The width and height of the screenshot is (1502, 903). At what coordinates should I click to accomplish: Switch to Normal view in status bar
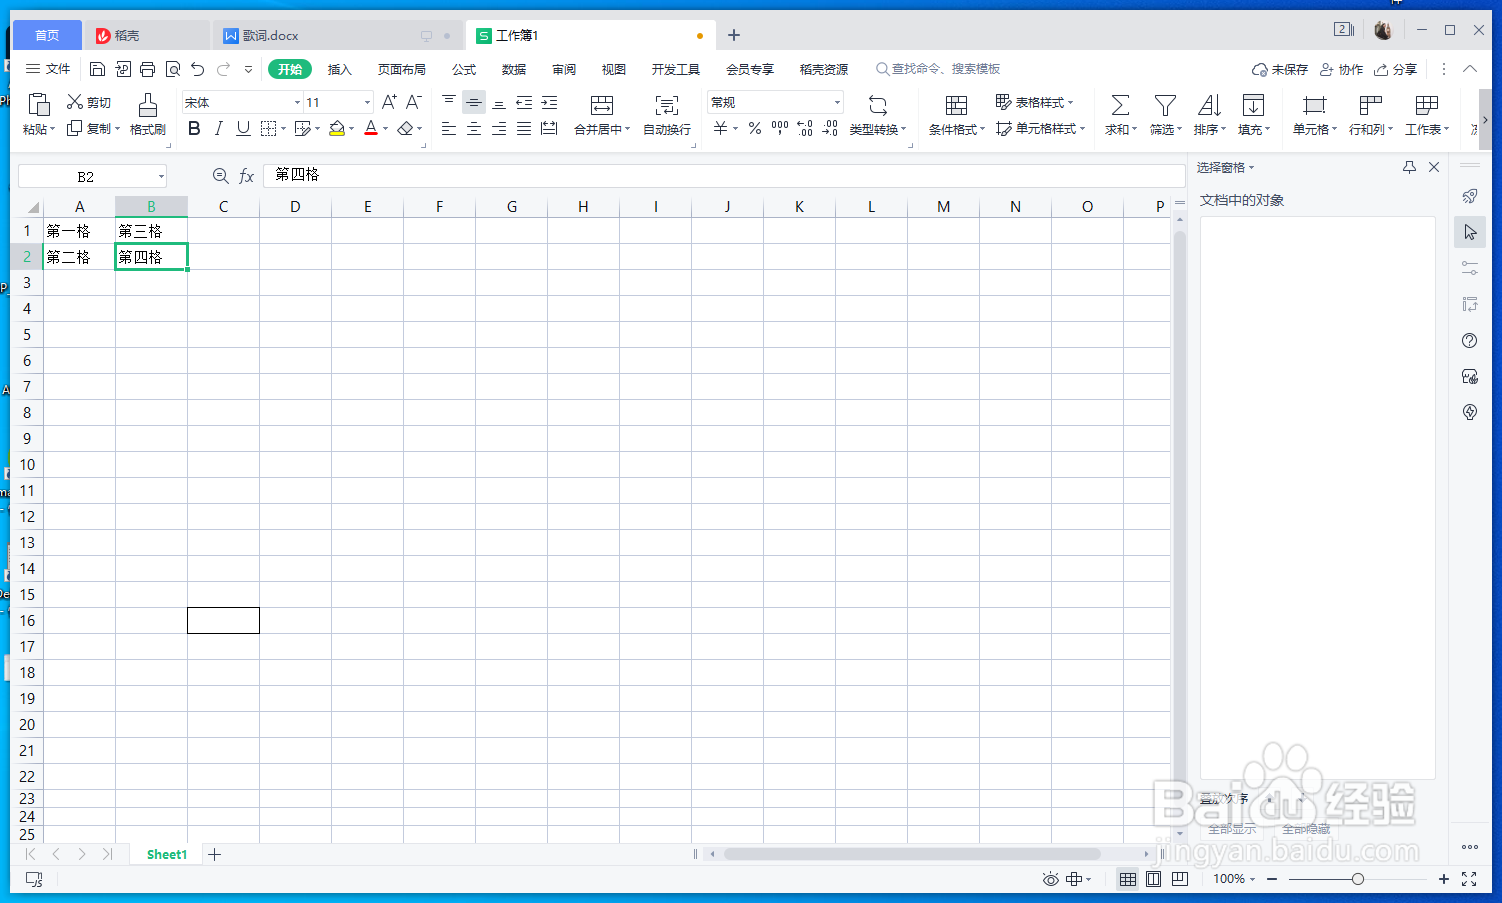click(x=1128, y=879)
